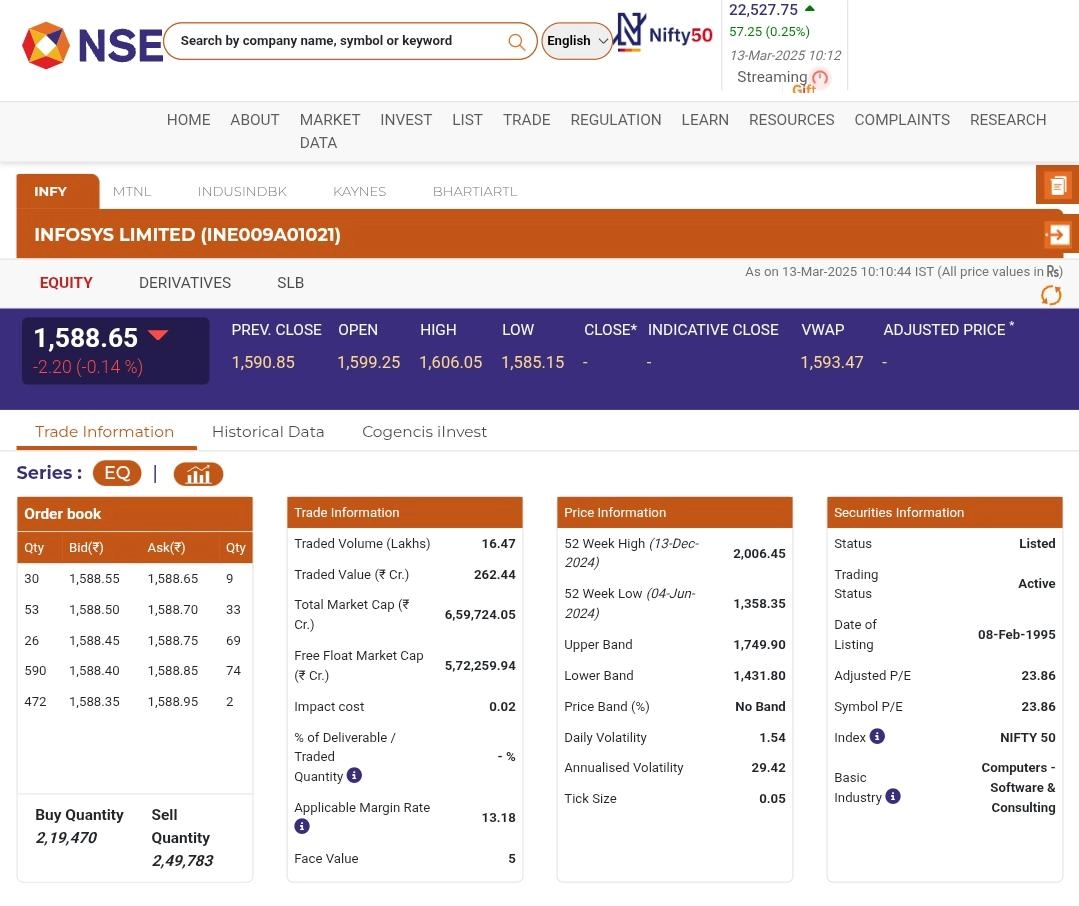Click the orange document icon on right edge
The height and width of the screenshot is (906, 1079).
[1057, 185]
